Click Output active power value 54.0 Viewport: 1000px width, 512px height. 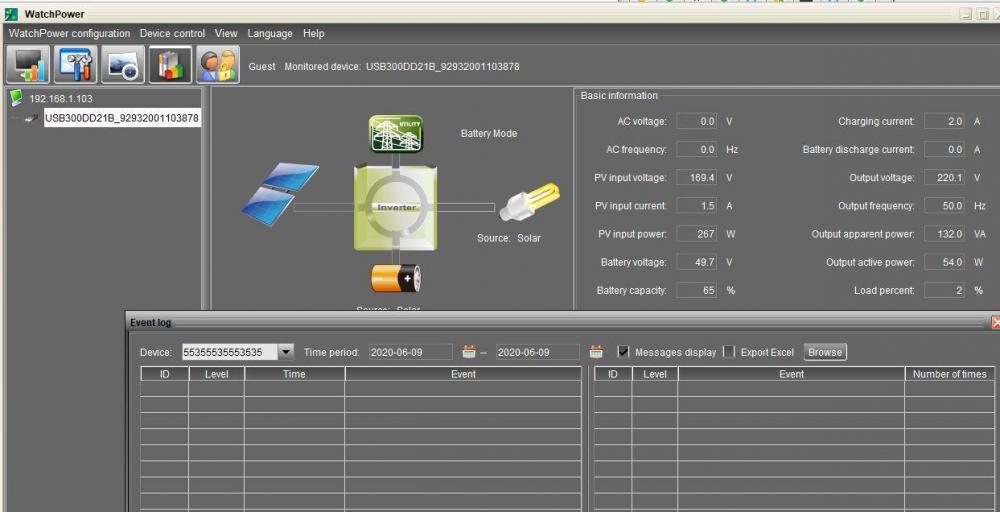945,262
